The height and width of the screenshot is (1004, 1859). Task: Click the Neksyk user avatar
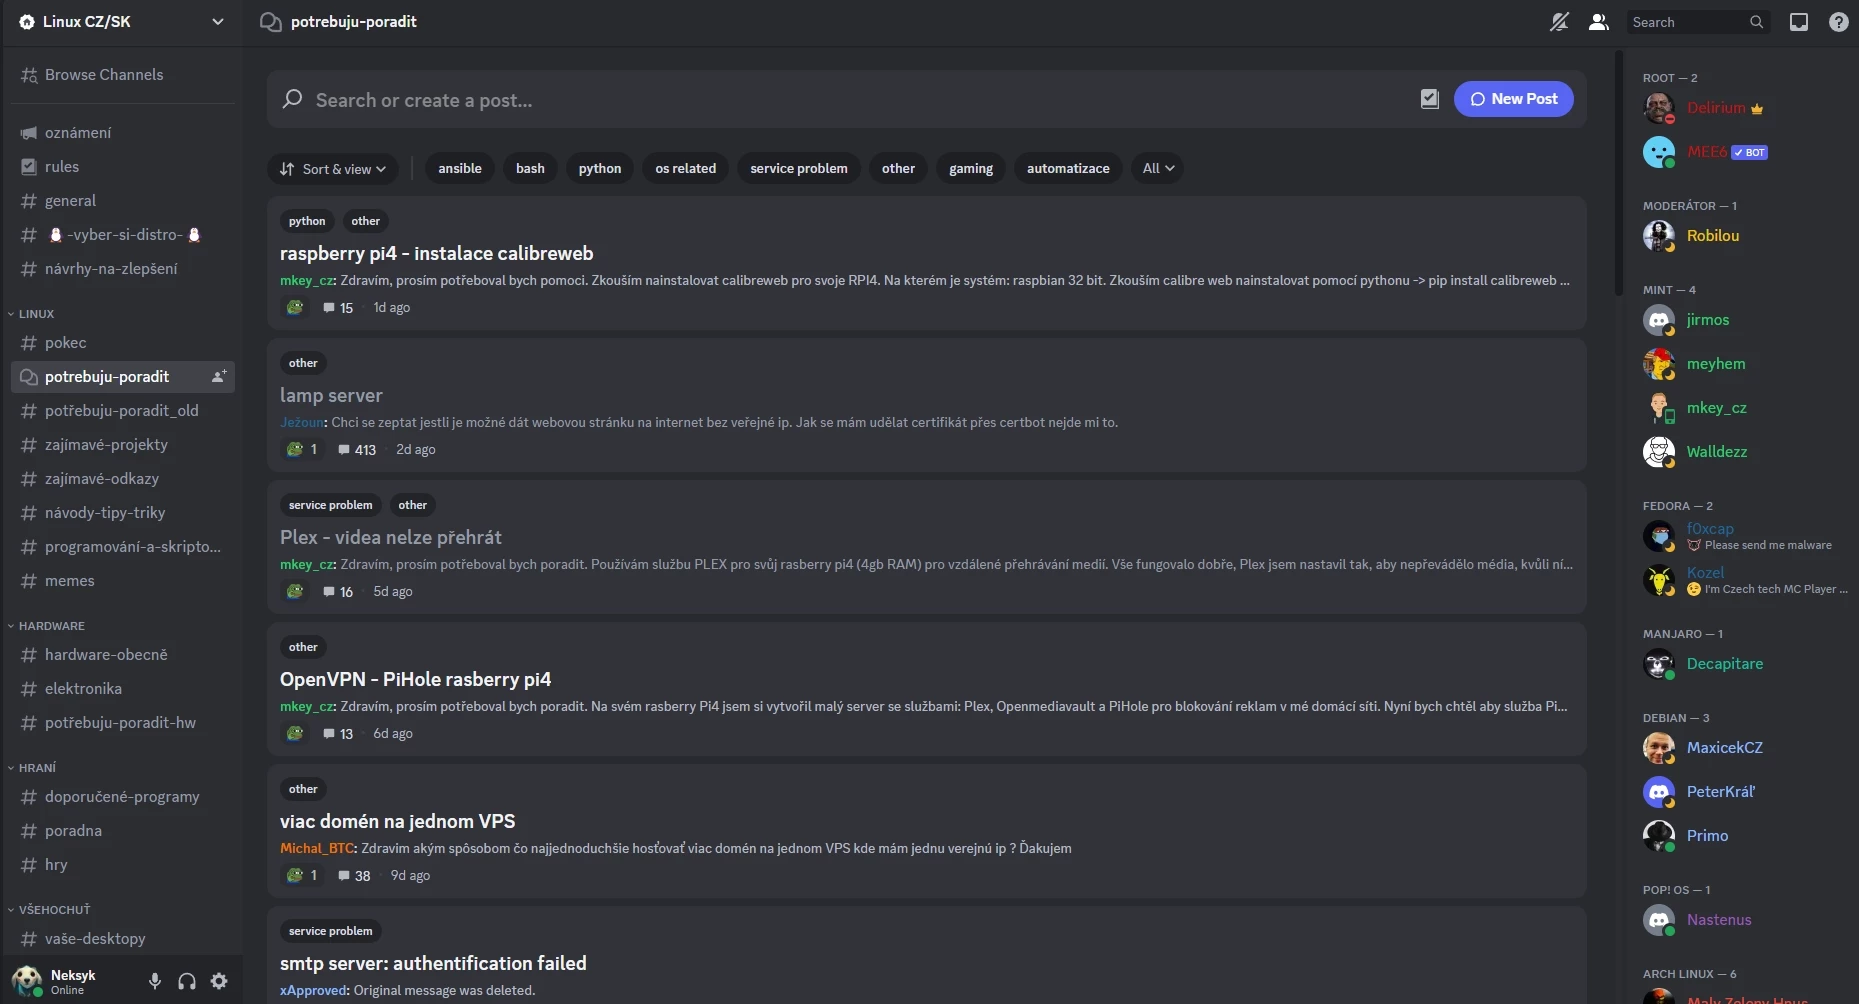tap(27, 981)
